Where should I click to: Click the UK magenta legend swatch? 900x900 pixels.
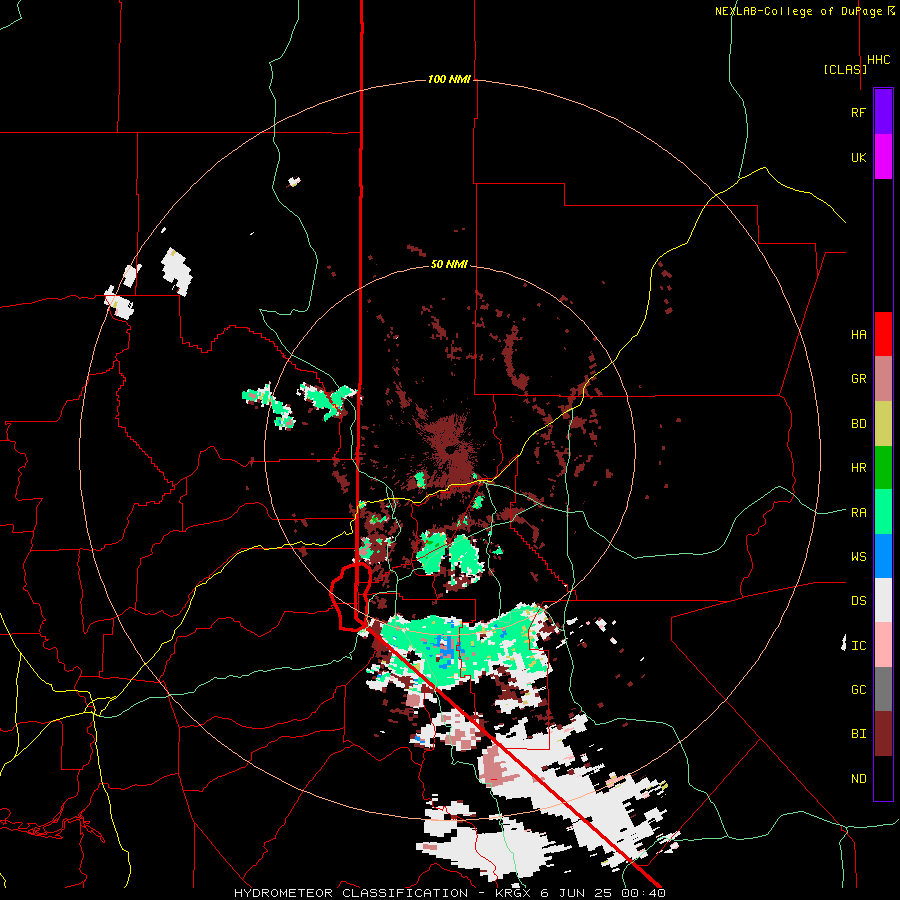883,157
